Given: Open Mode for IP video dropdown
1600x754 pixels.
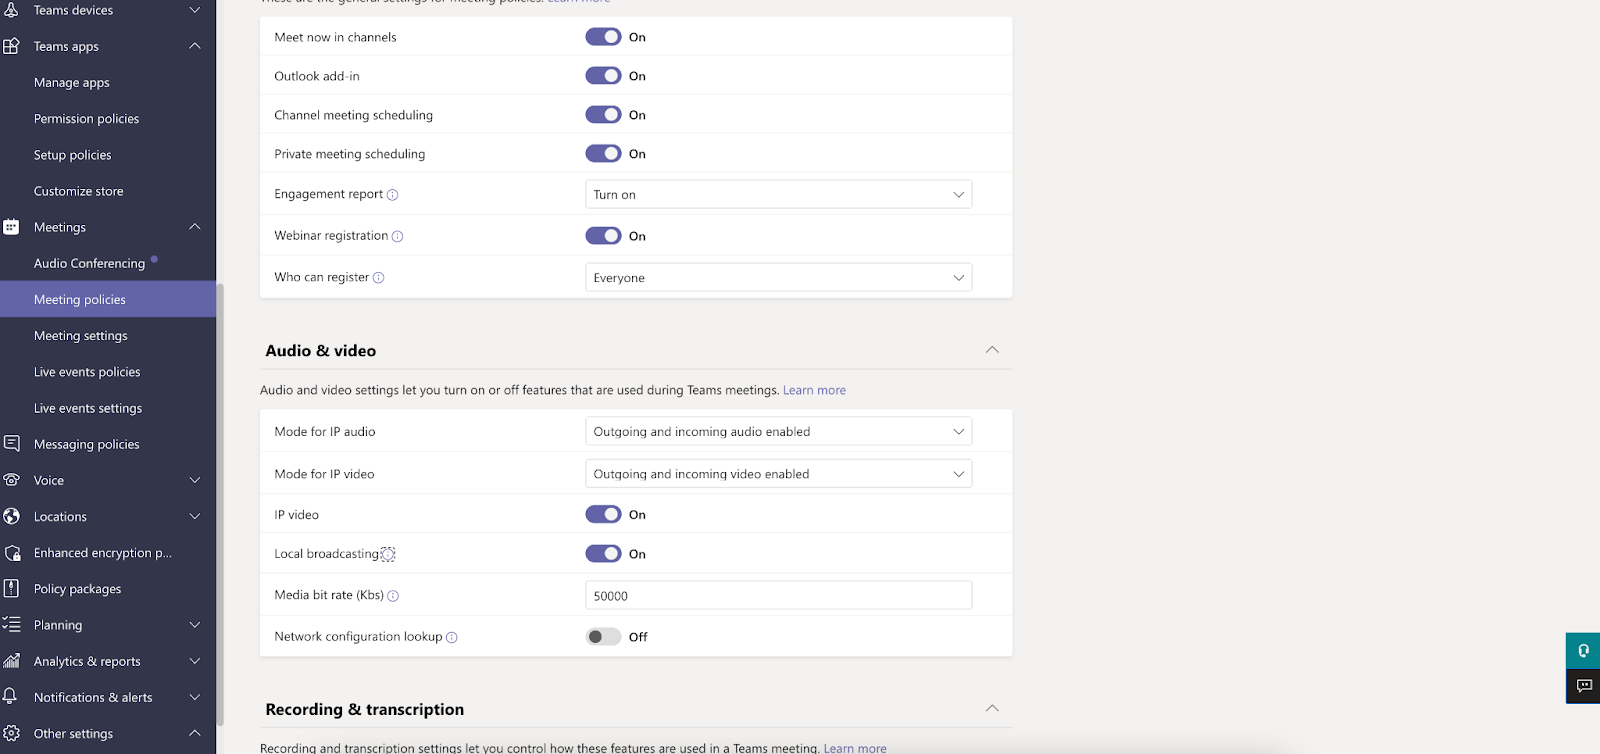Looking at the screenshot, I should click(x=778, y=474).
